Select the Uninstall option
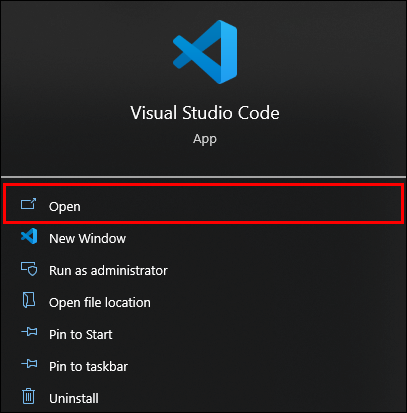 coord(74,398)
